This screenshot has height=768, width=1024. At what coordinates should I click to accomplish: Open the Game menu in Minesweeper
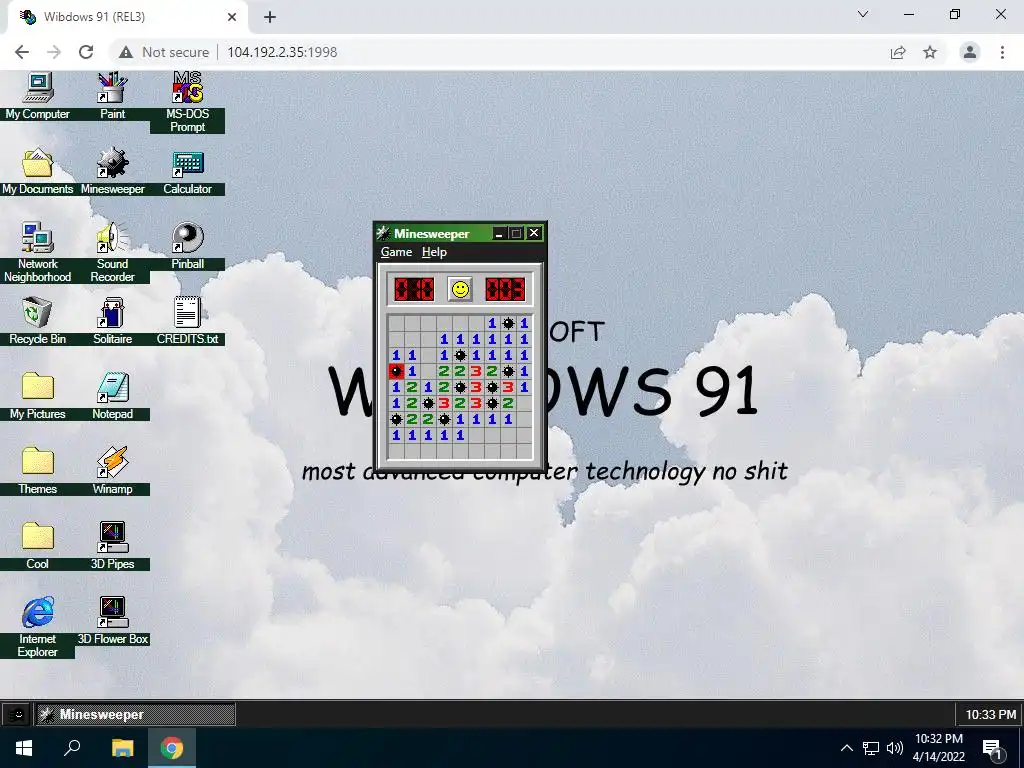[396, 252]
